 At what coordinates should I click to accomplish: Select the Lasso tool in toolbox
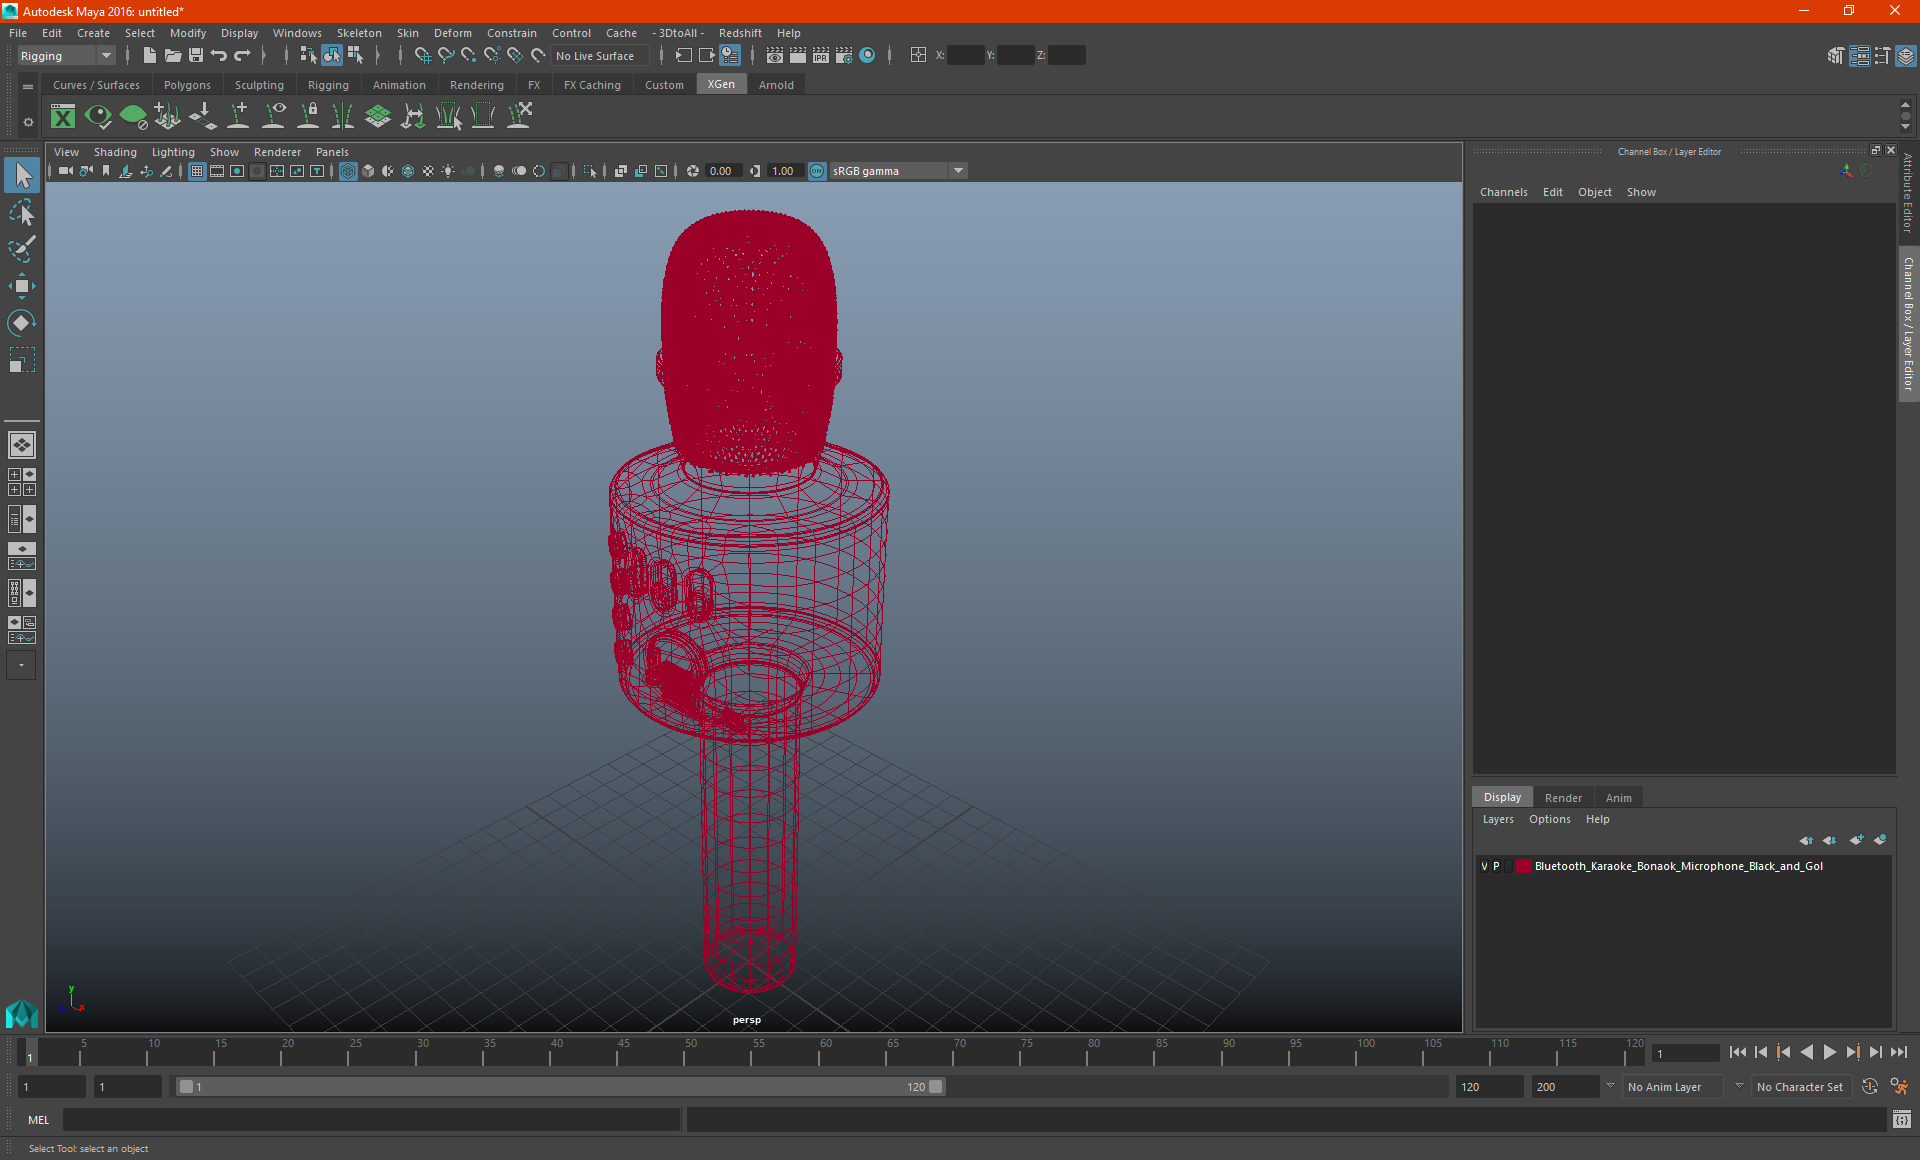[x=22, y=212]
